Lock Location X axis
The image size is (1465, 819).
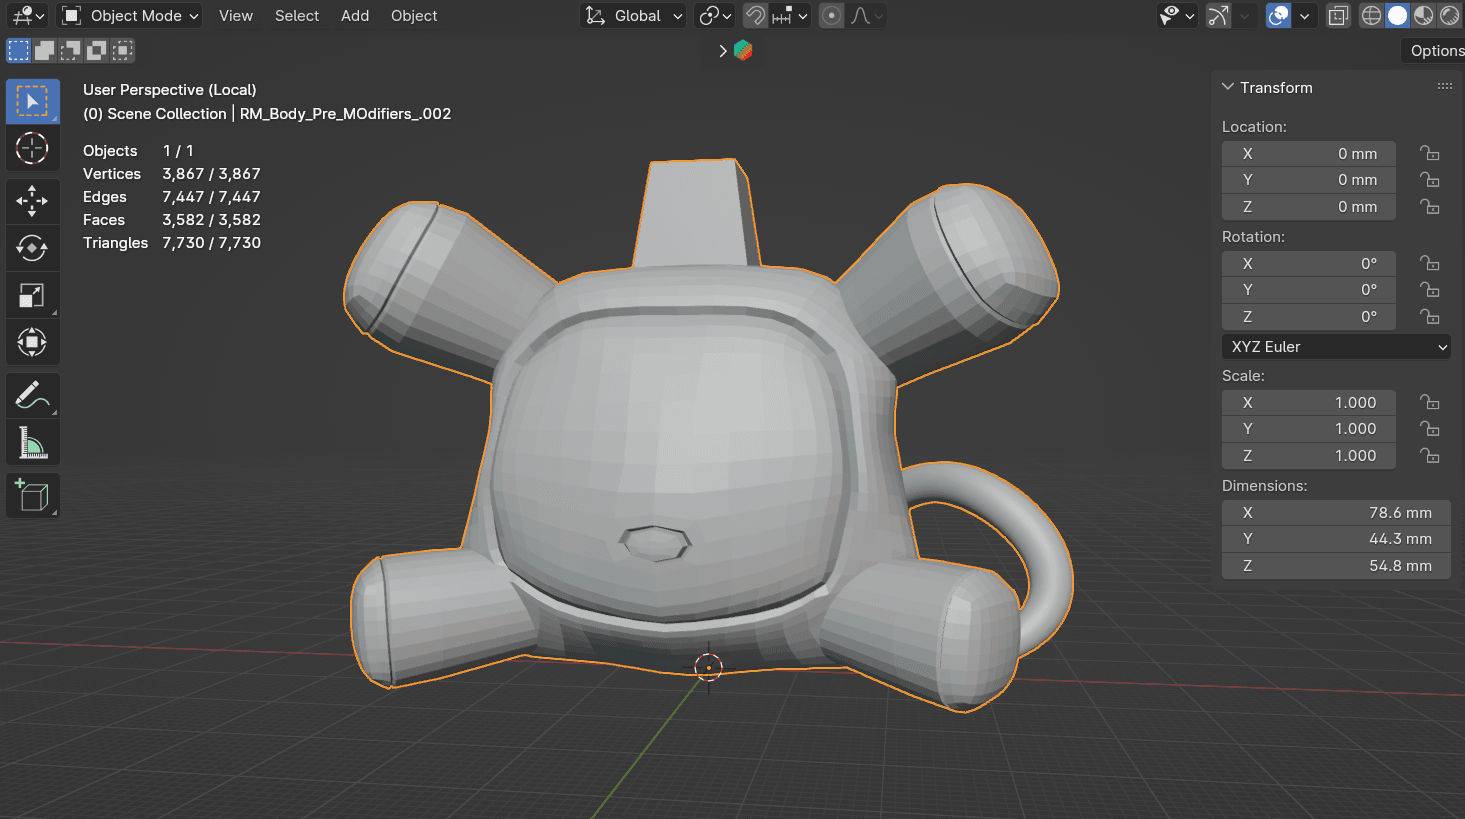pyautogui.click(x=1430, y=154)
